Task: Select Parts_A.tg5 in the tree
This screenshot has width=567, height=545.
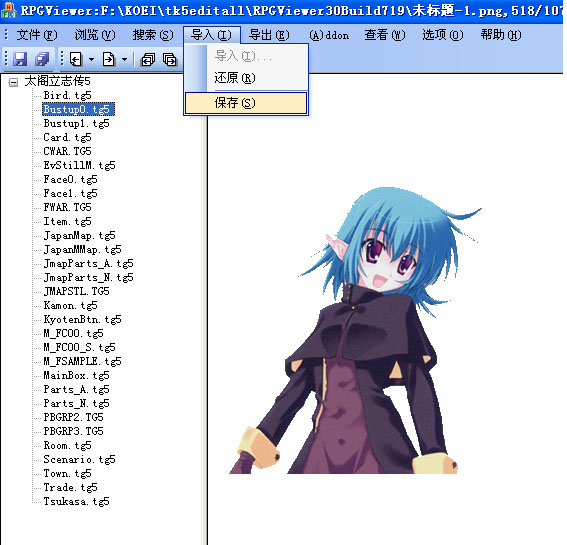Action: [x=76, y=389]
